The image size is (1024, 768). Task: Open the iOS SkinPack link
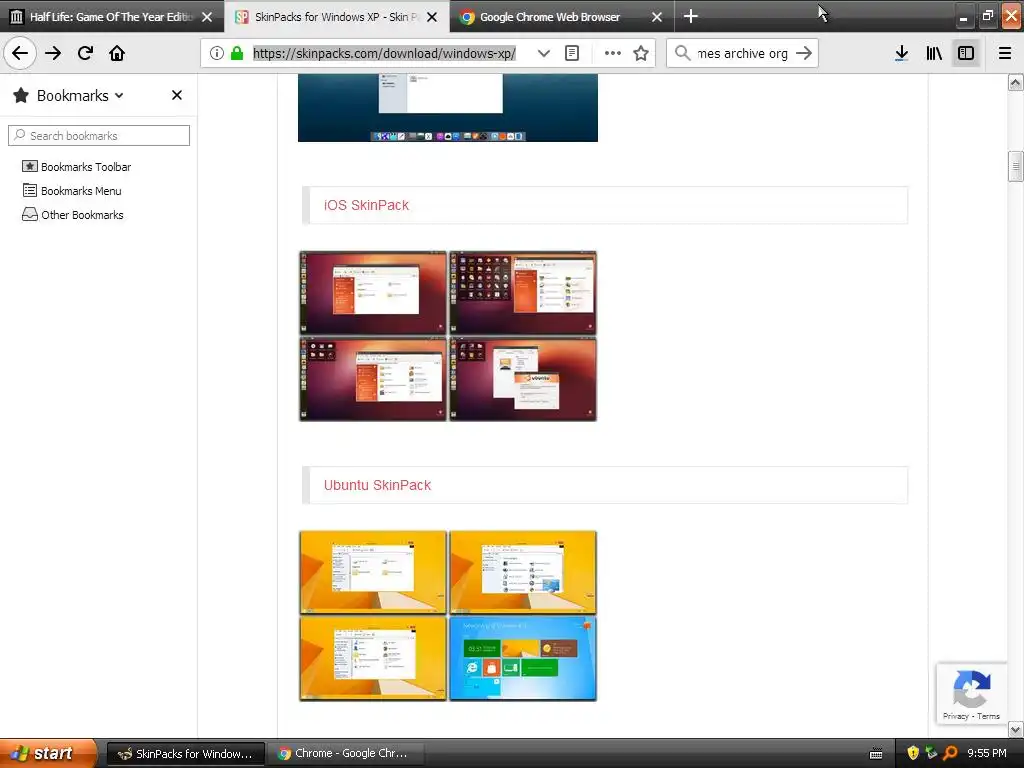pyautogui.click(x=366, y=205)
